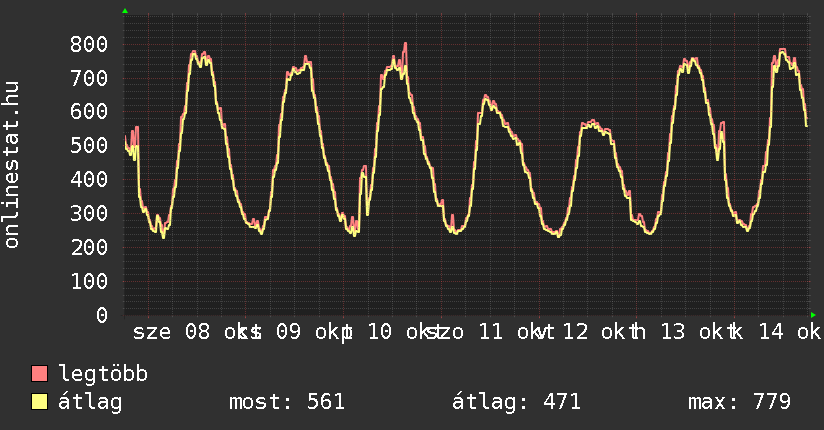Screen dimensions: 824x430
Task: Click the green arrow atop the y-axis
Action: [x=125, y=11]
